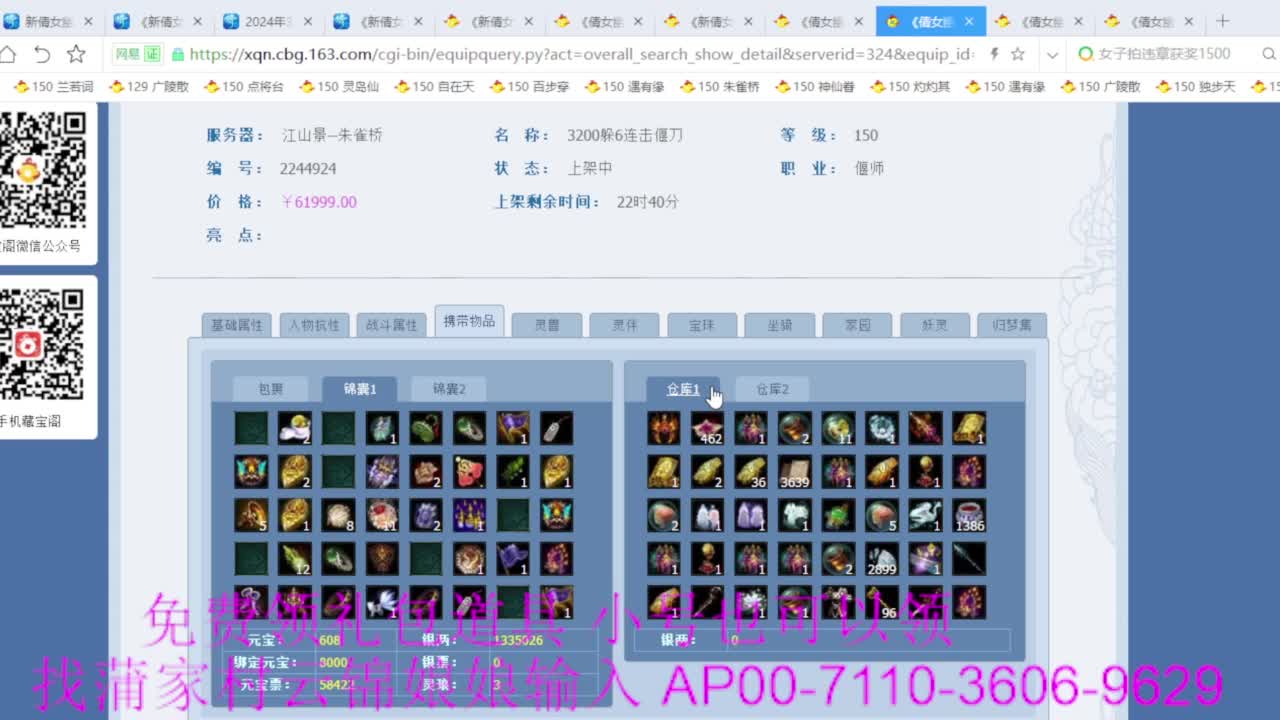This screenshot has height=720, width=1280.
Task: Click the lightning speed-mode icon
Action: pos(994,54)
